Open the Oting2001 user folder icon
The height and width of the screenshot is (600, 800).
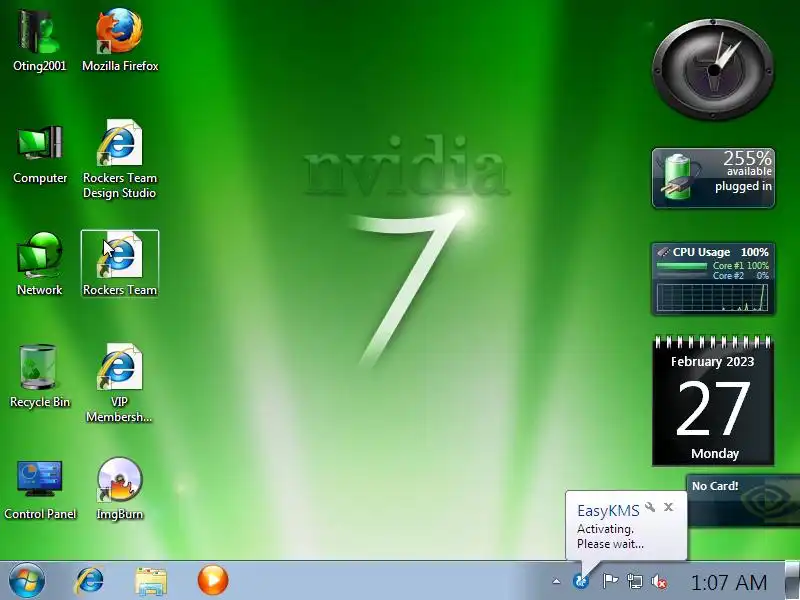(x=39, y=41)
